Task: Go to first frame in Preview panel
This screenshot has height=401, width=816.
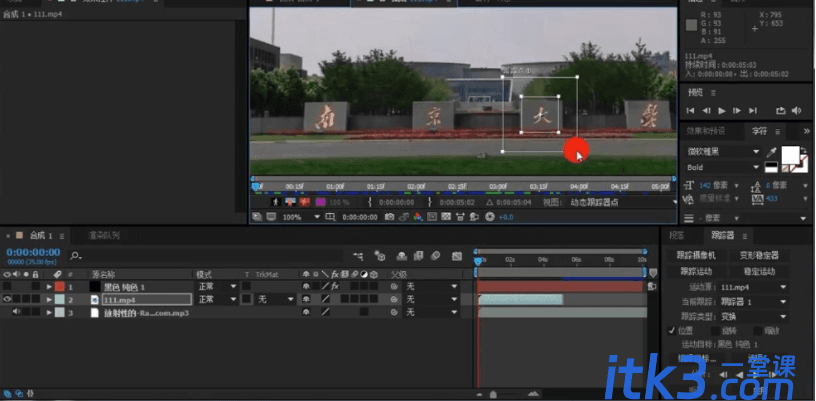Action: tap(691, 111)
